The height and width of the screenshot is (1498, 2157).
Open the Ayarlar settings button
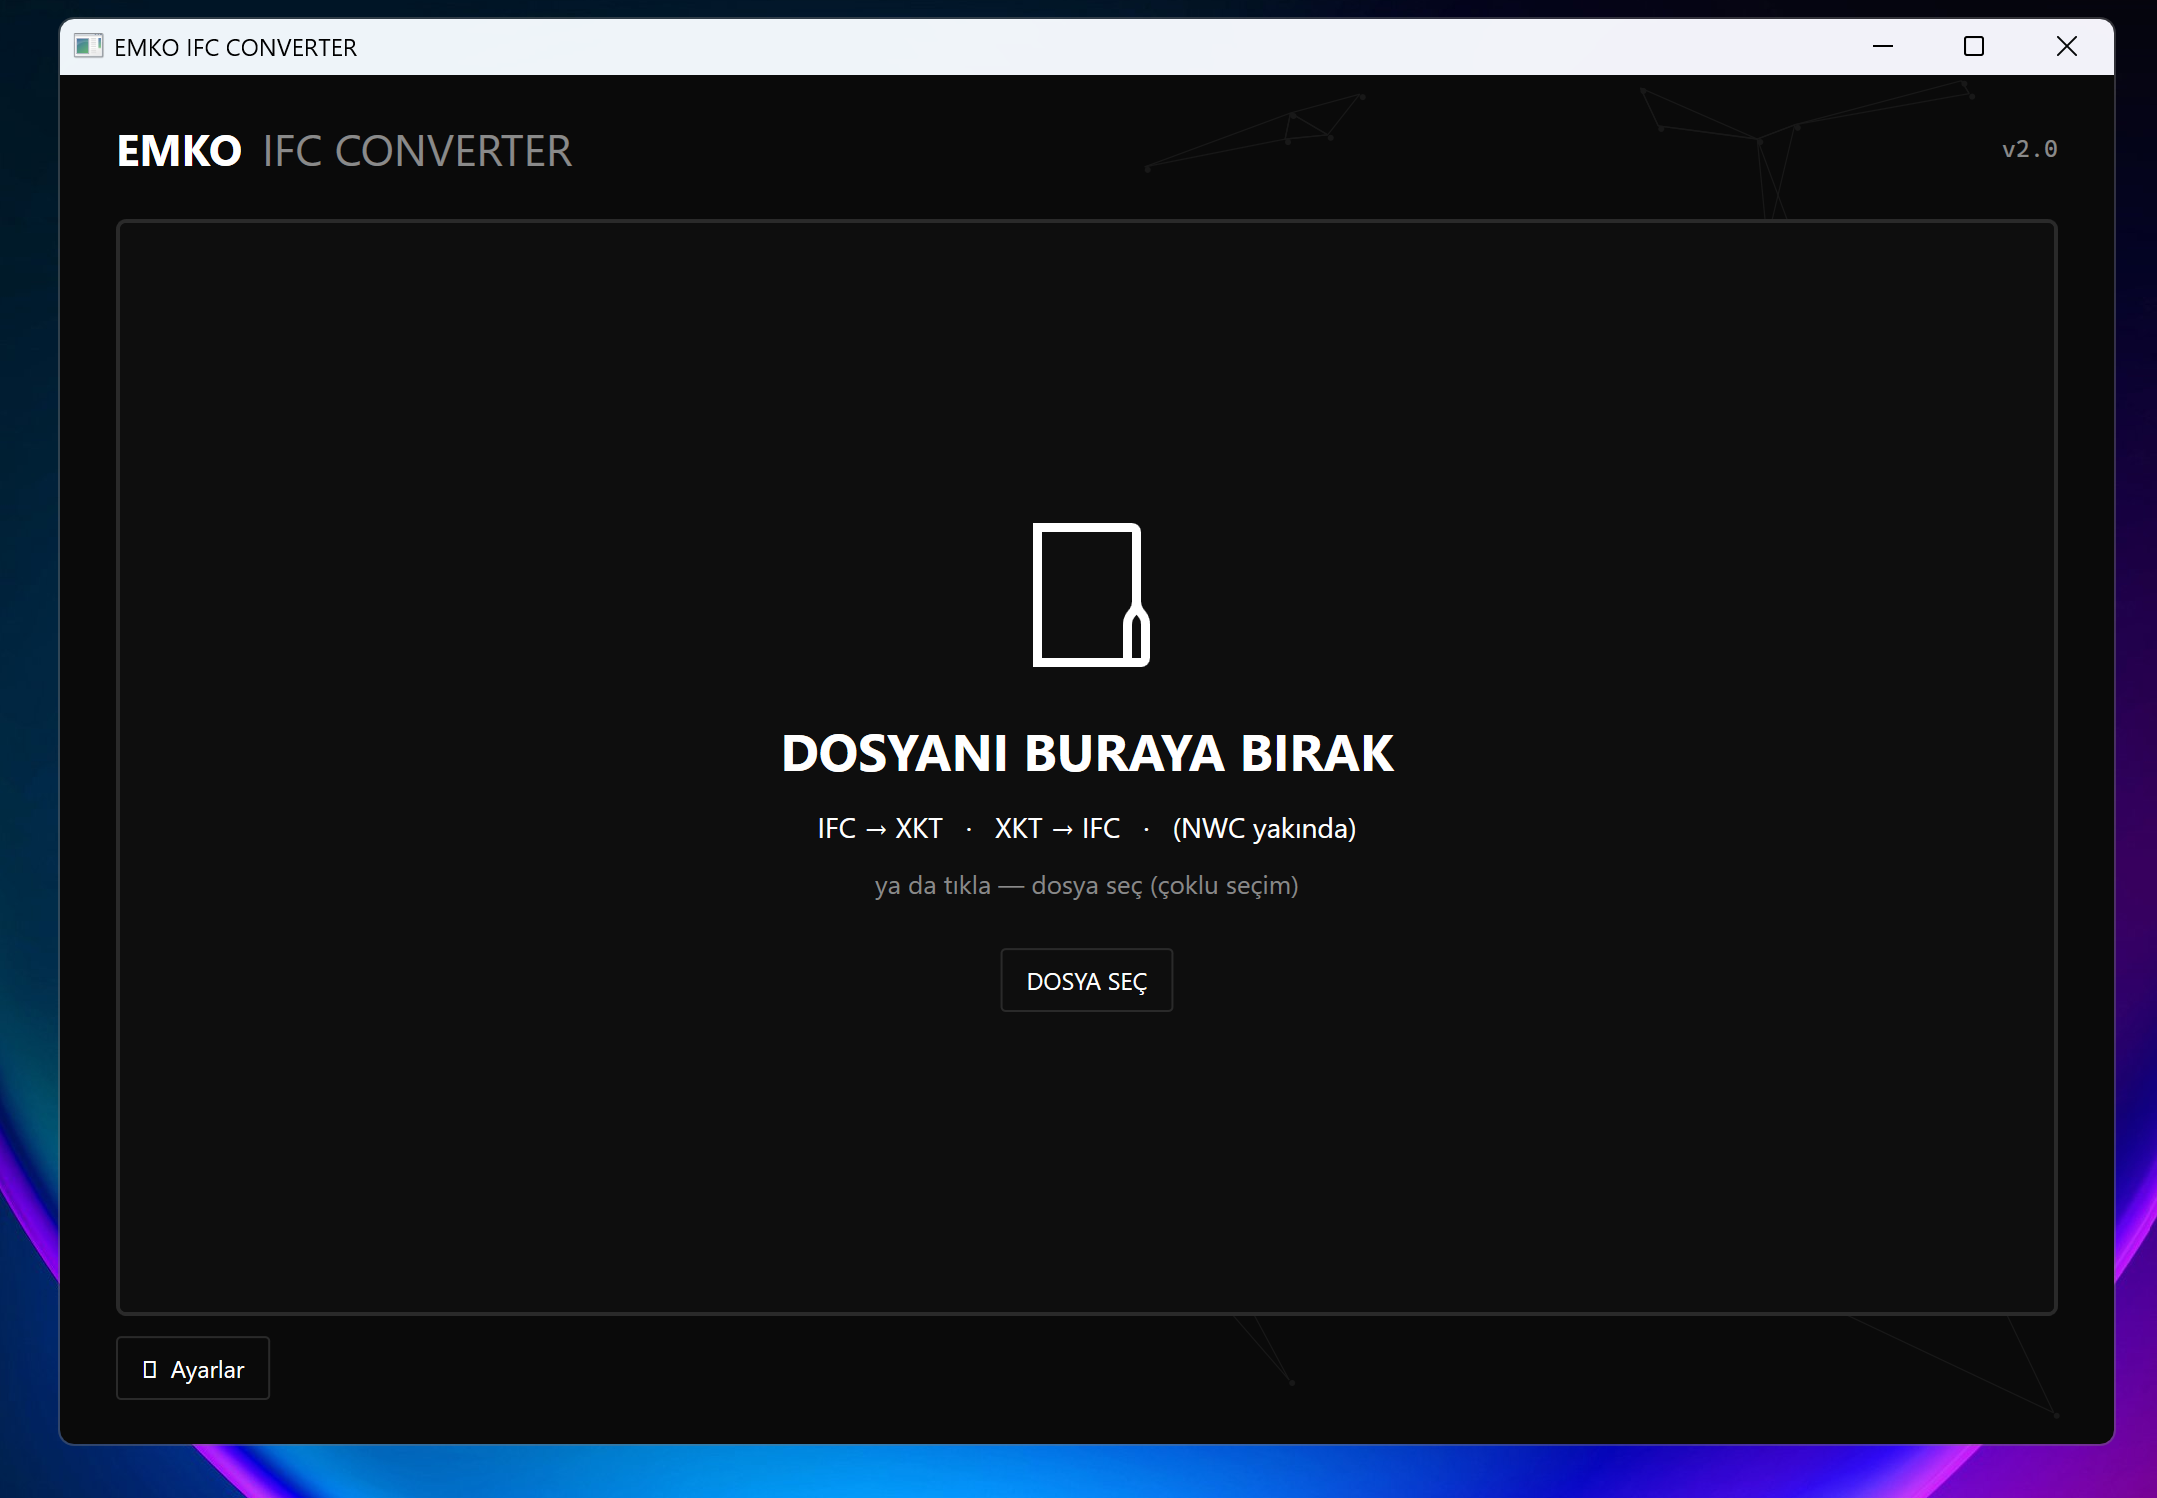(193, 1368)
